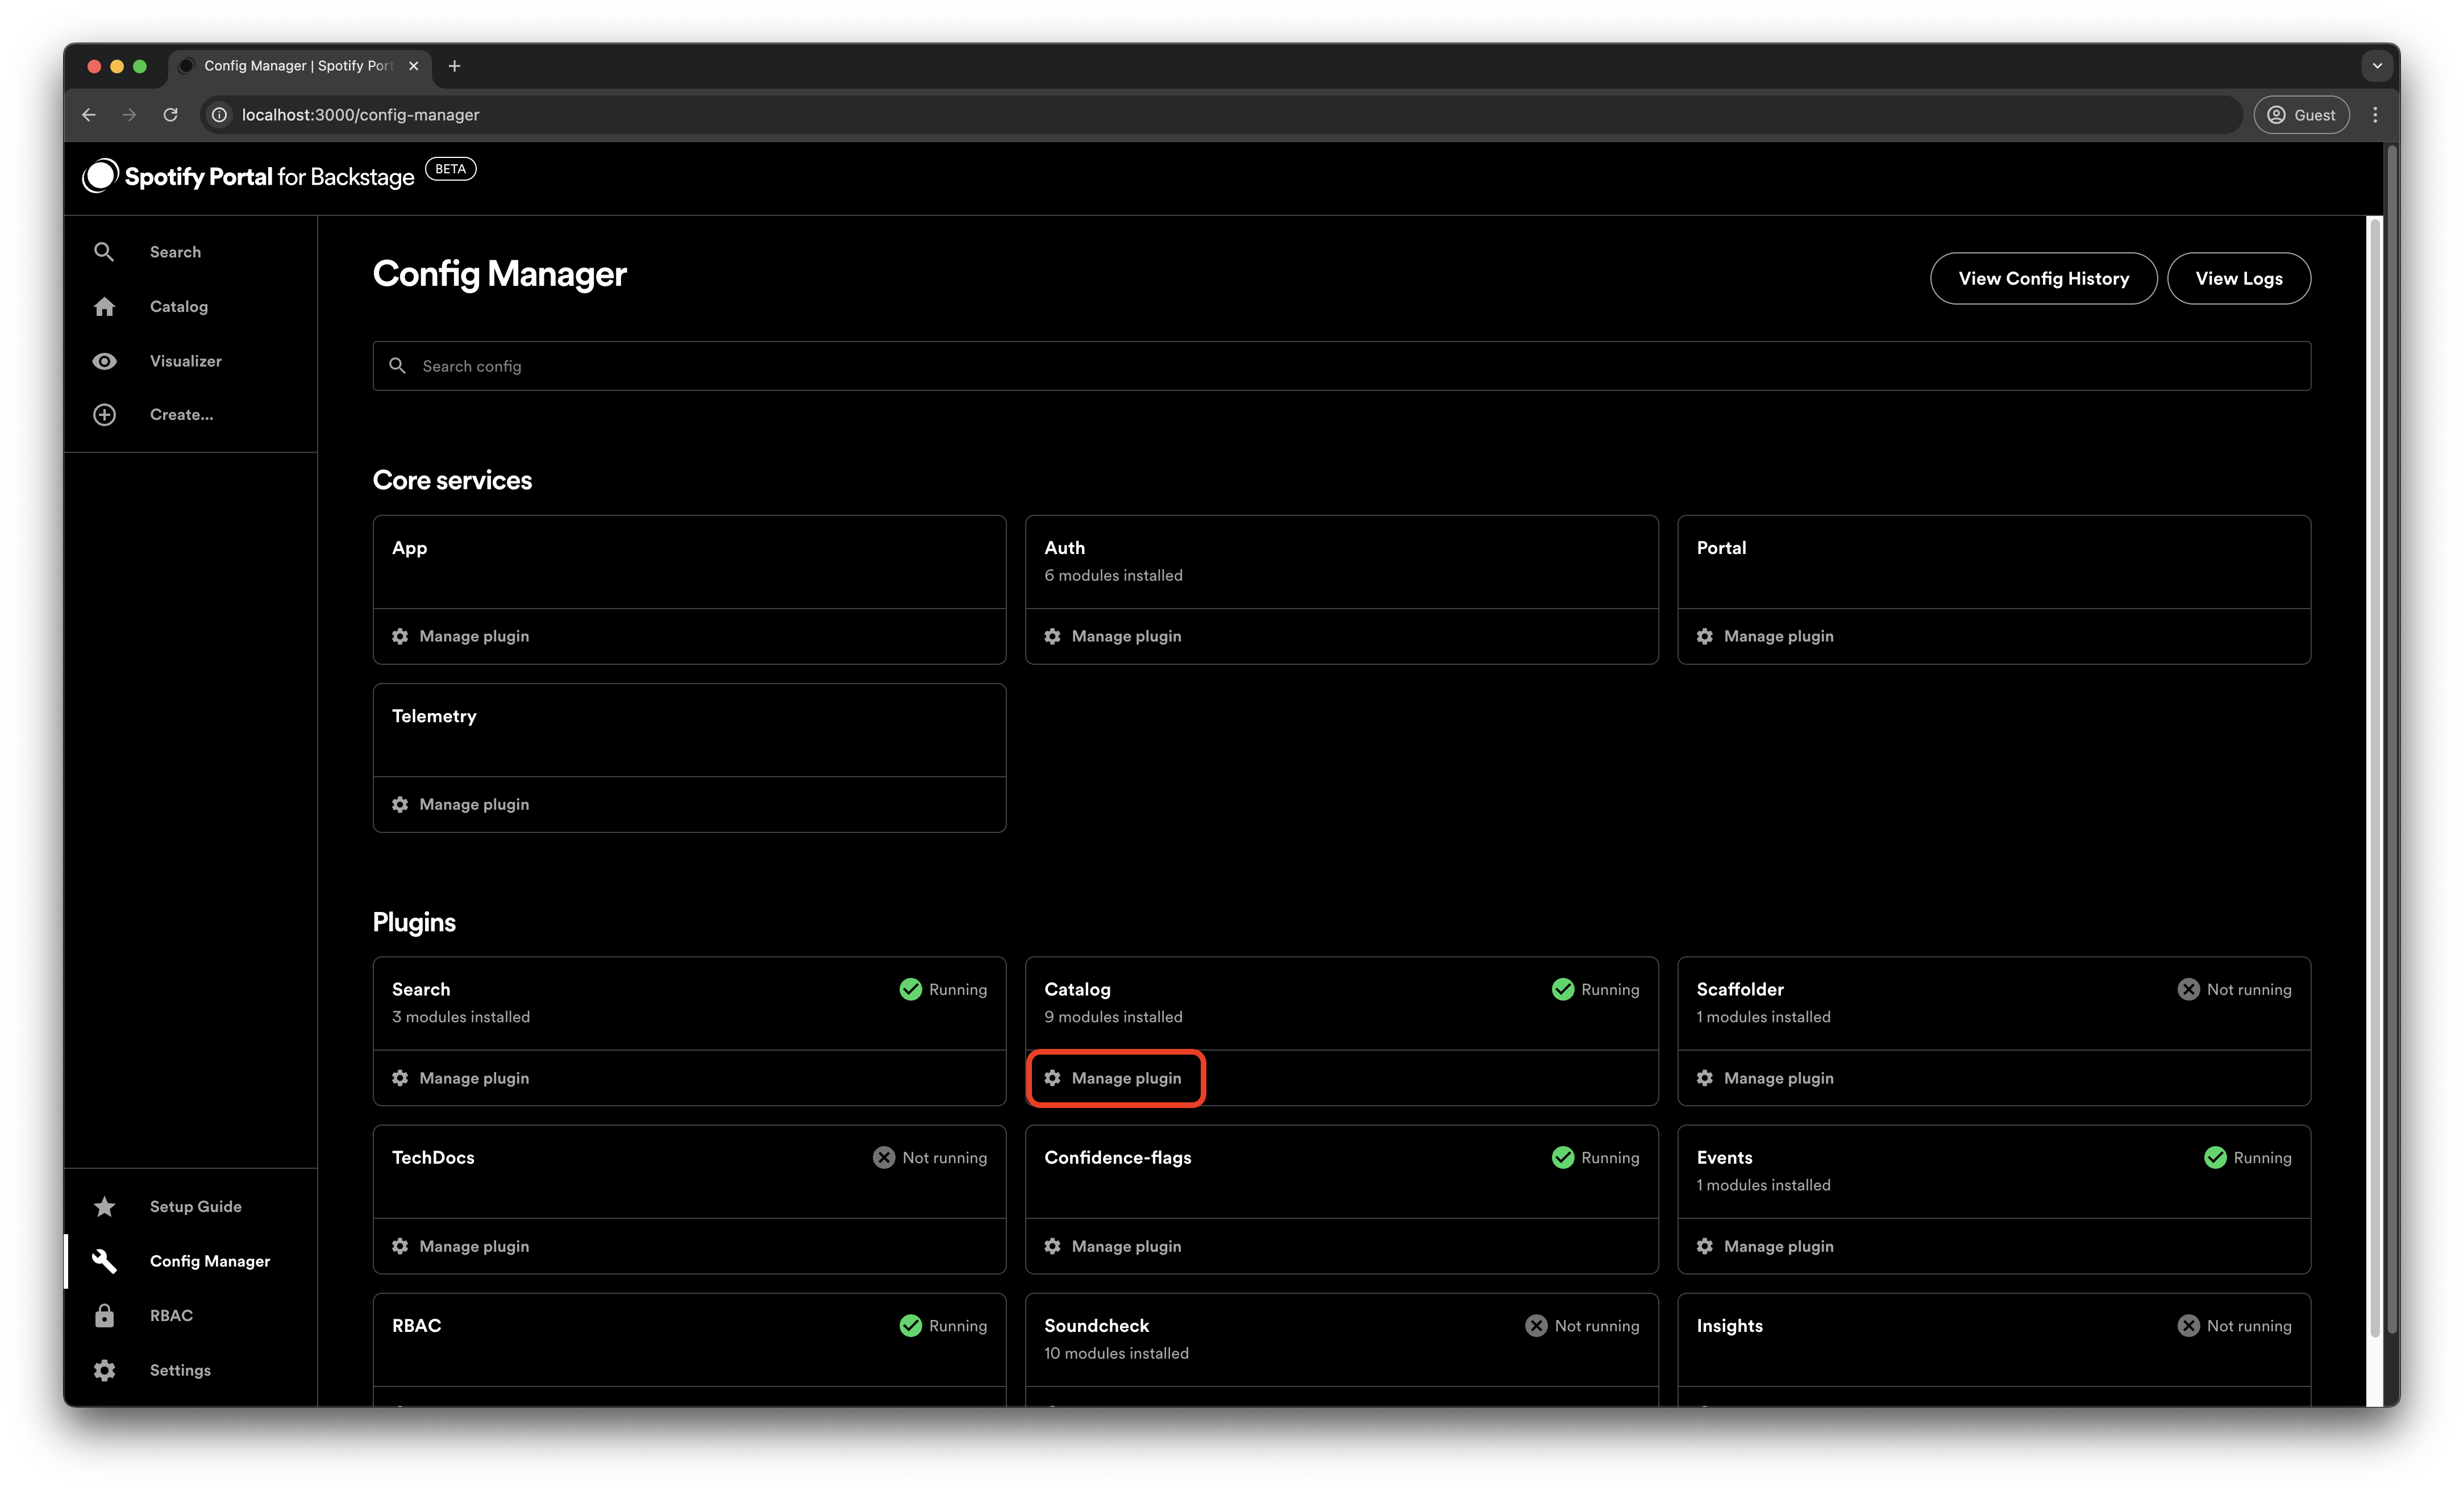Click the RBAC plugin card title
The image size is (2464, 1491).
[416, 1325]
